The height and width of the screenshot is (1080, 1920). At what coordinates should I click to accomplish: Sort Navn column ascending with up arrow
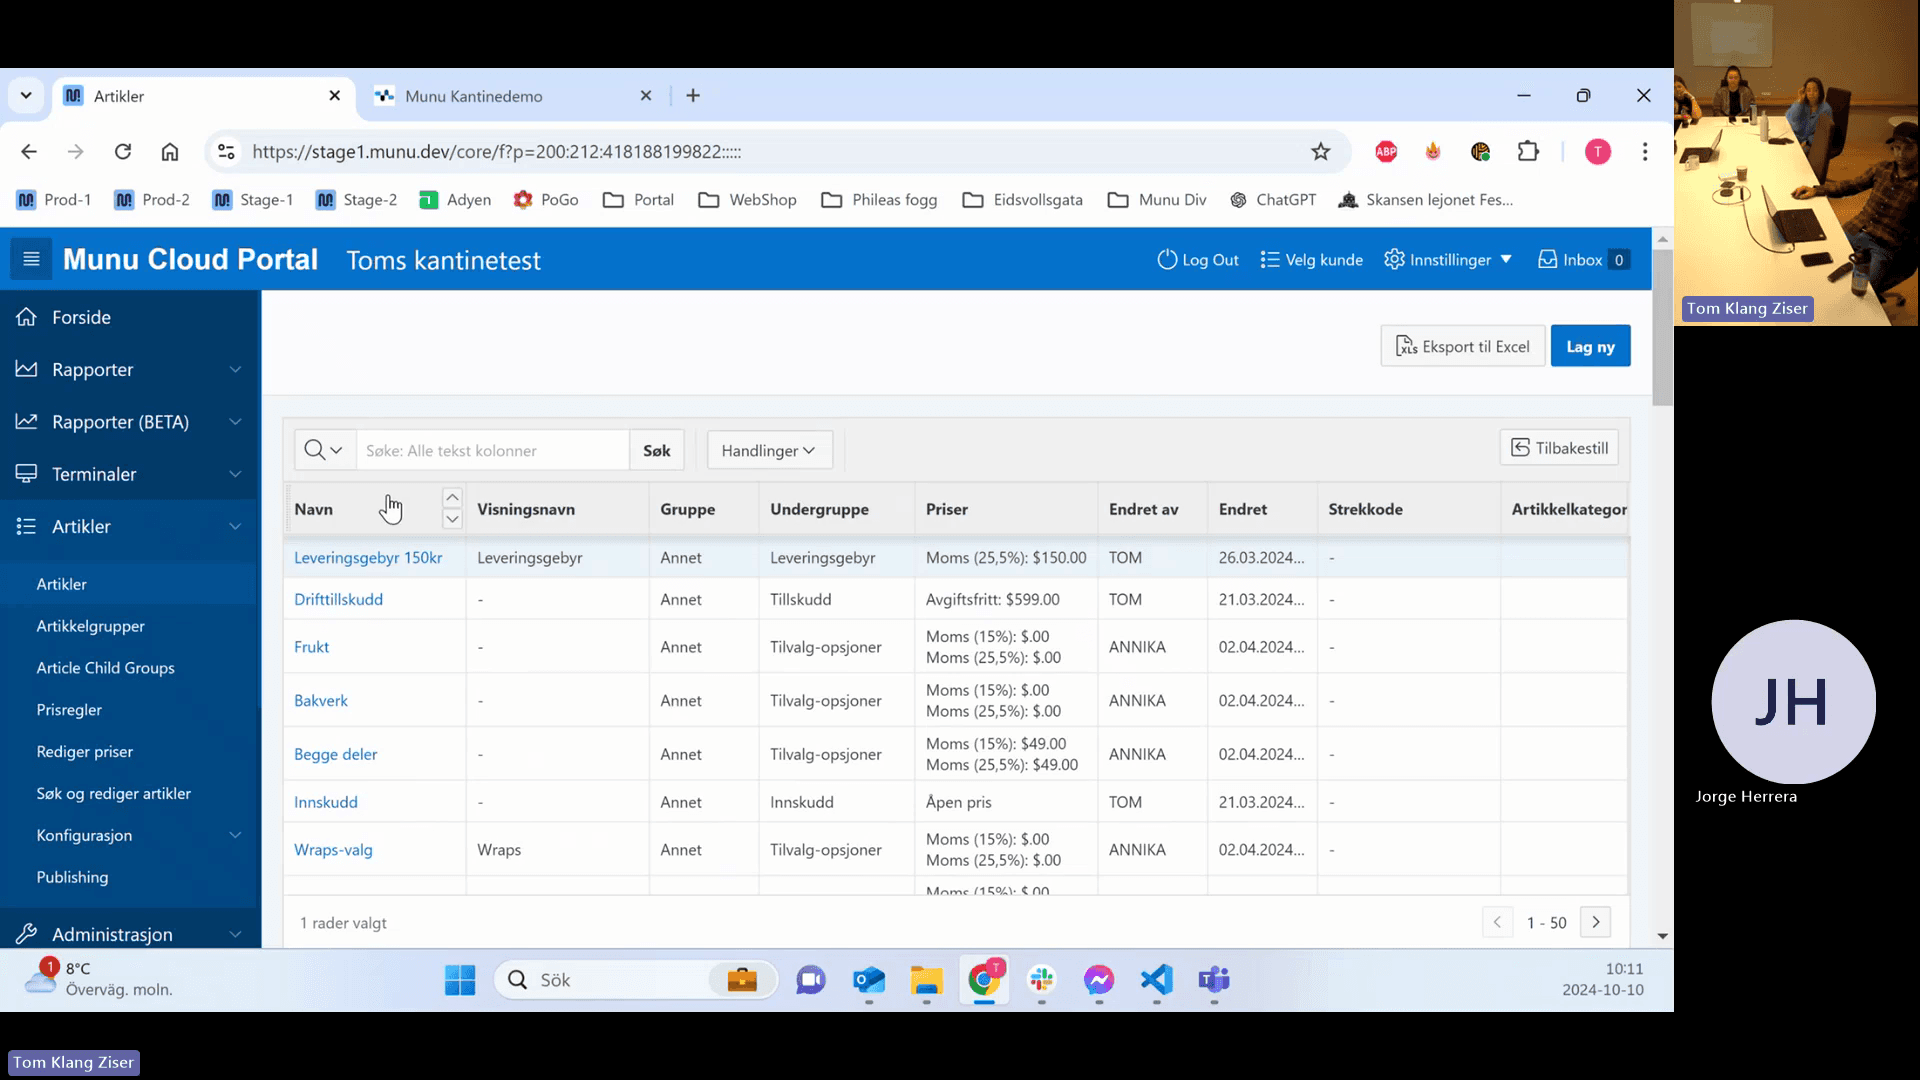coord(452,498)
